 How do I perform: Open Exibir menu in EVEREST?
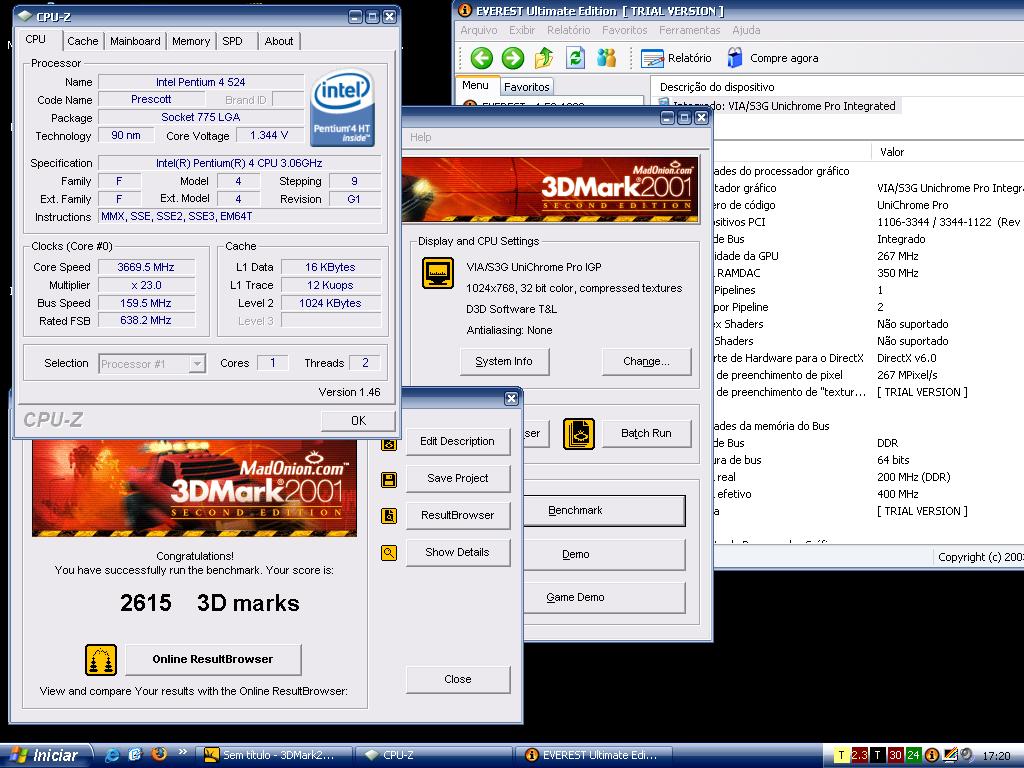tap(522, 30)
